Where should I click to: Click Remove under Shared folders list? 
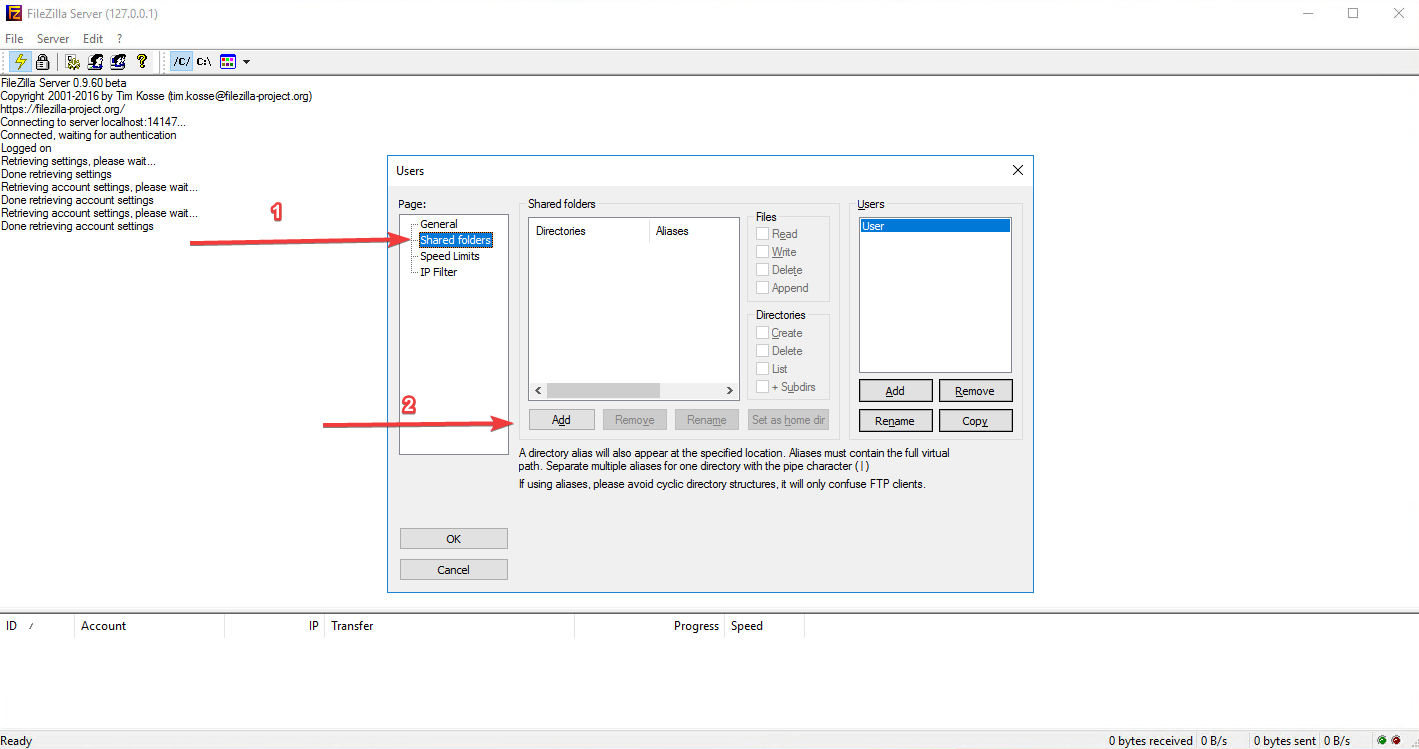click(635, 420)
